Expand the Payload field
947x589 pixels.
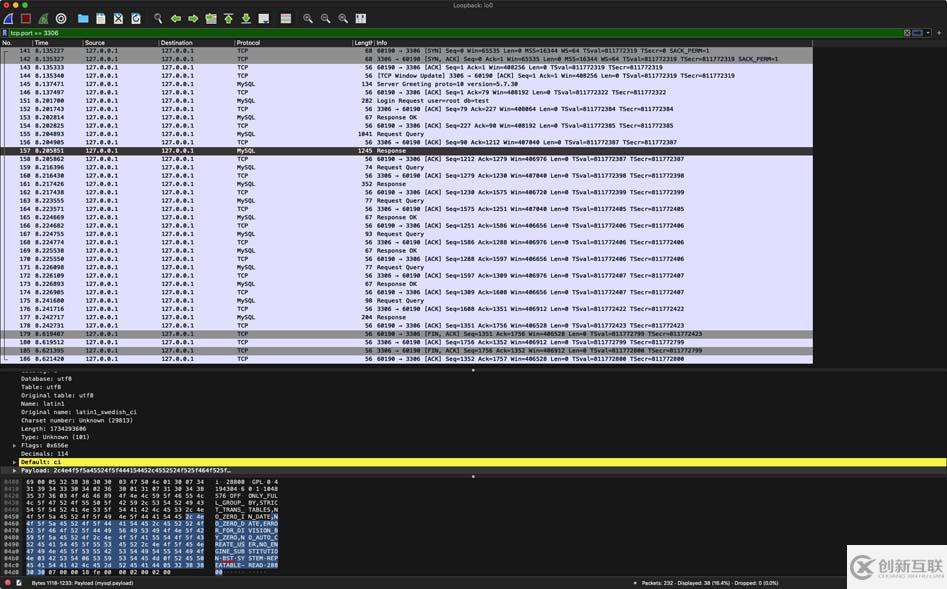click(14, 471)
